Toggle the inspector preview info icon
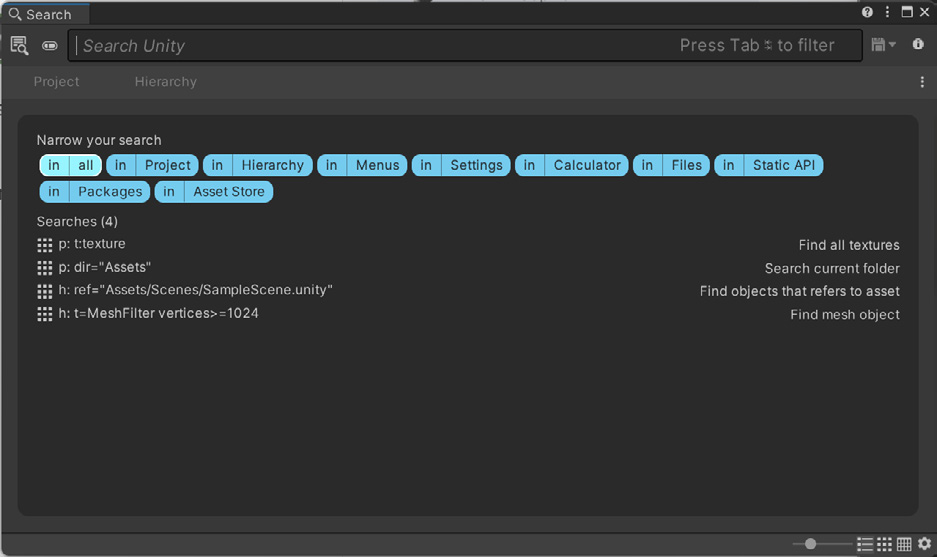This screenshot has height=557, width=937. (x=918, y=44)
